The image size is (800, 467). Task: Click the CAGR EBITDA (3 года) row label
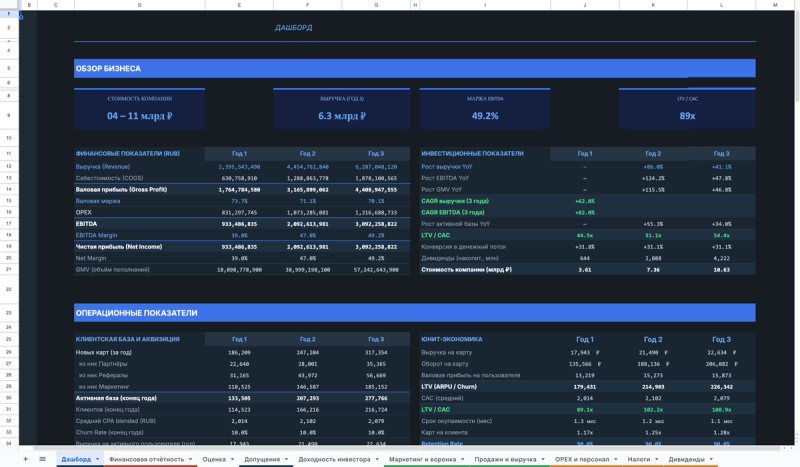[453, 212]
